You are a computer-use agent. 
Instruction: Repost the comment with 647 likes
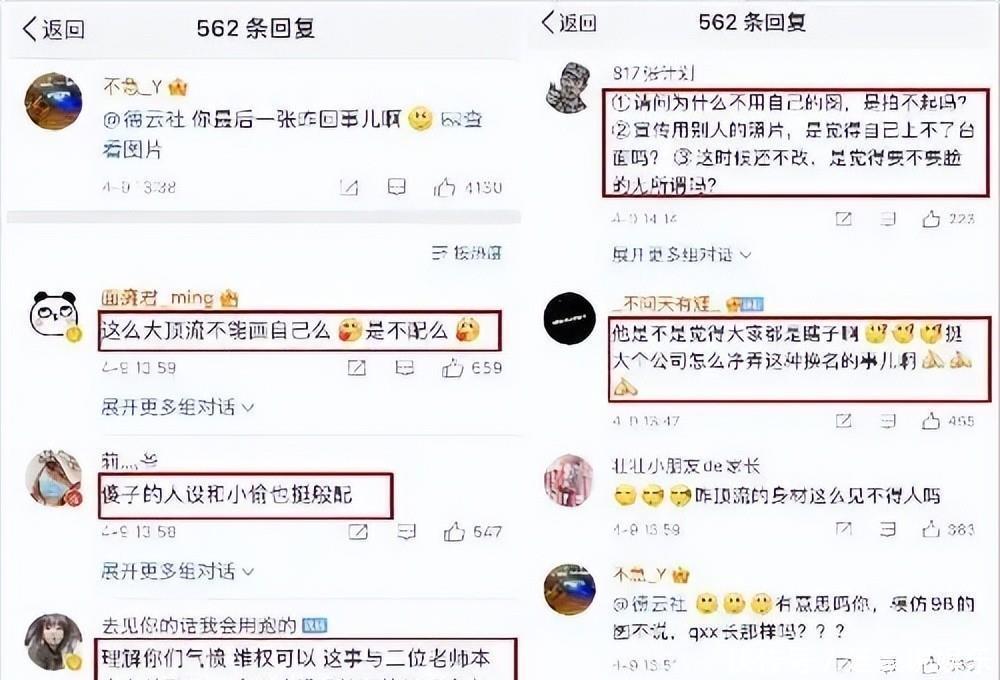[x=358, y=531]
